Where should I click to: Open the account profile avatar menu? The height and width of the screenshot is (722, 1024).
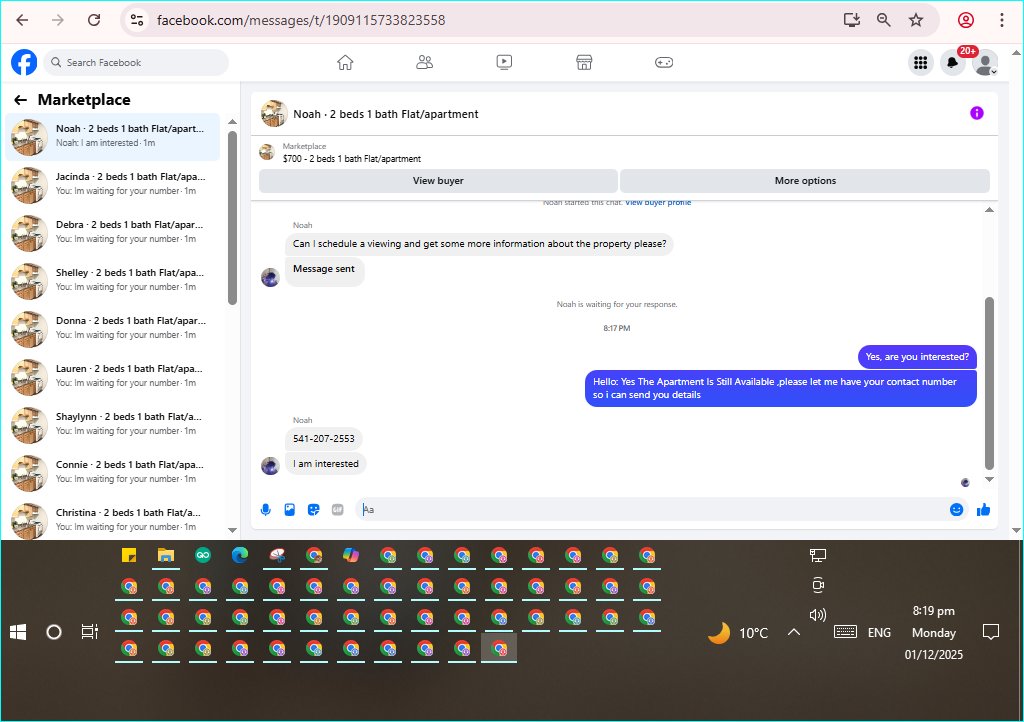[x=985, y=63]
